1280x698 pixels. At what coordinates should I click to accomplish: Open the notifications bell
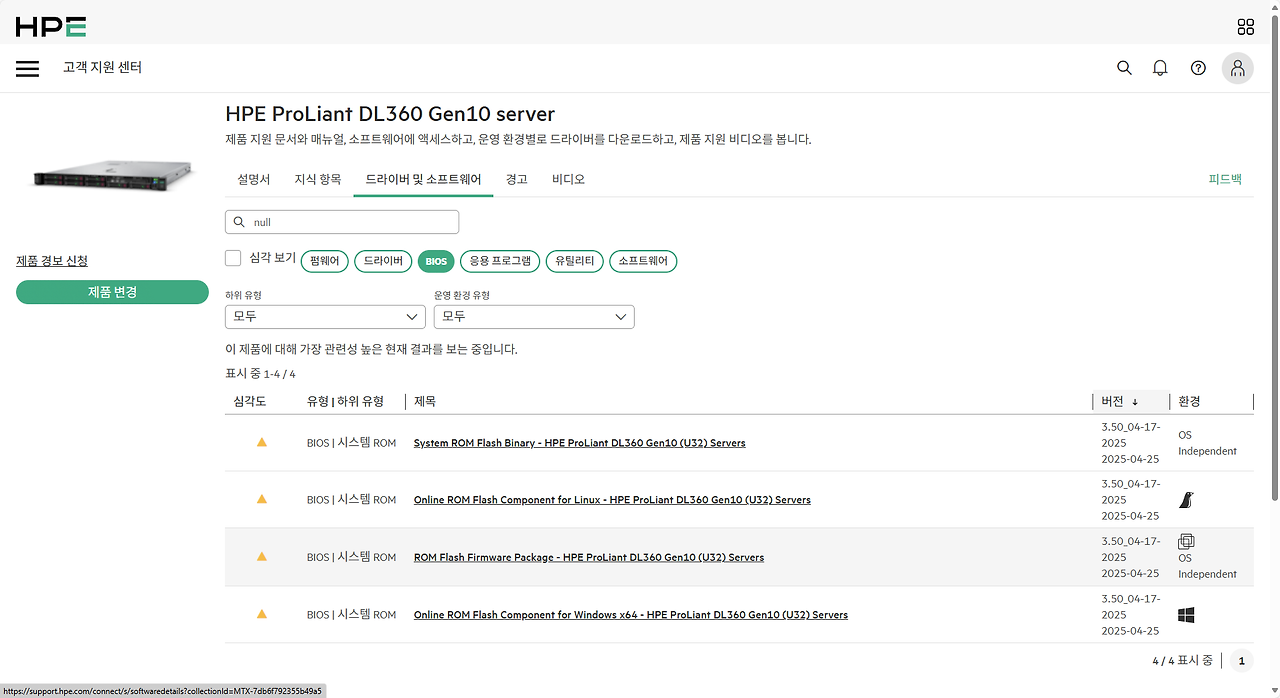1160,67
